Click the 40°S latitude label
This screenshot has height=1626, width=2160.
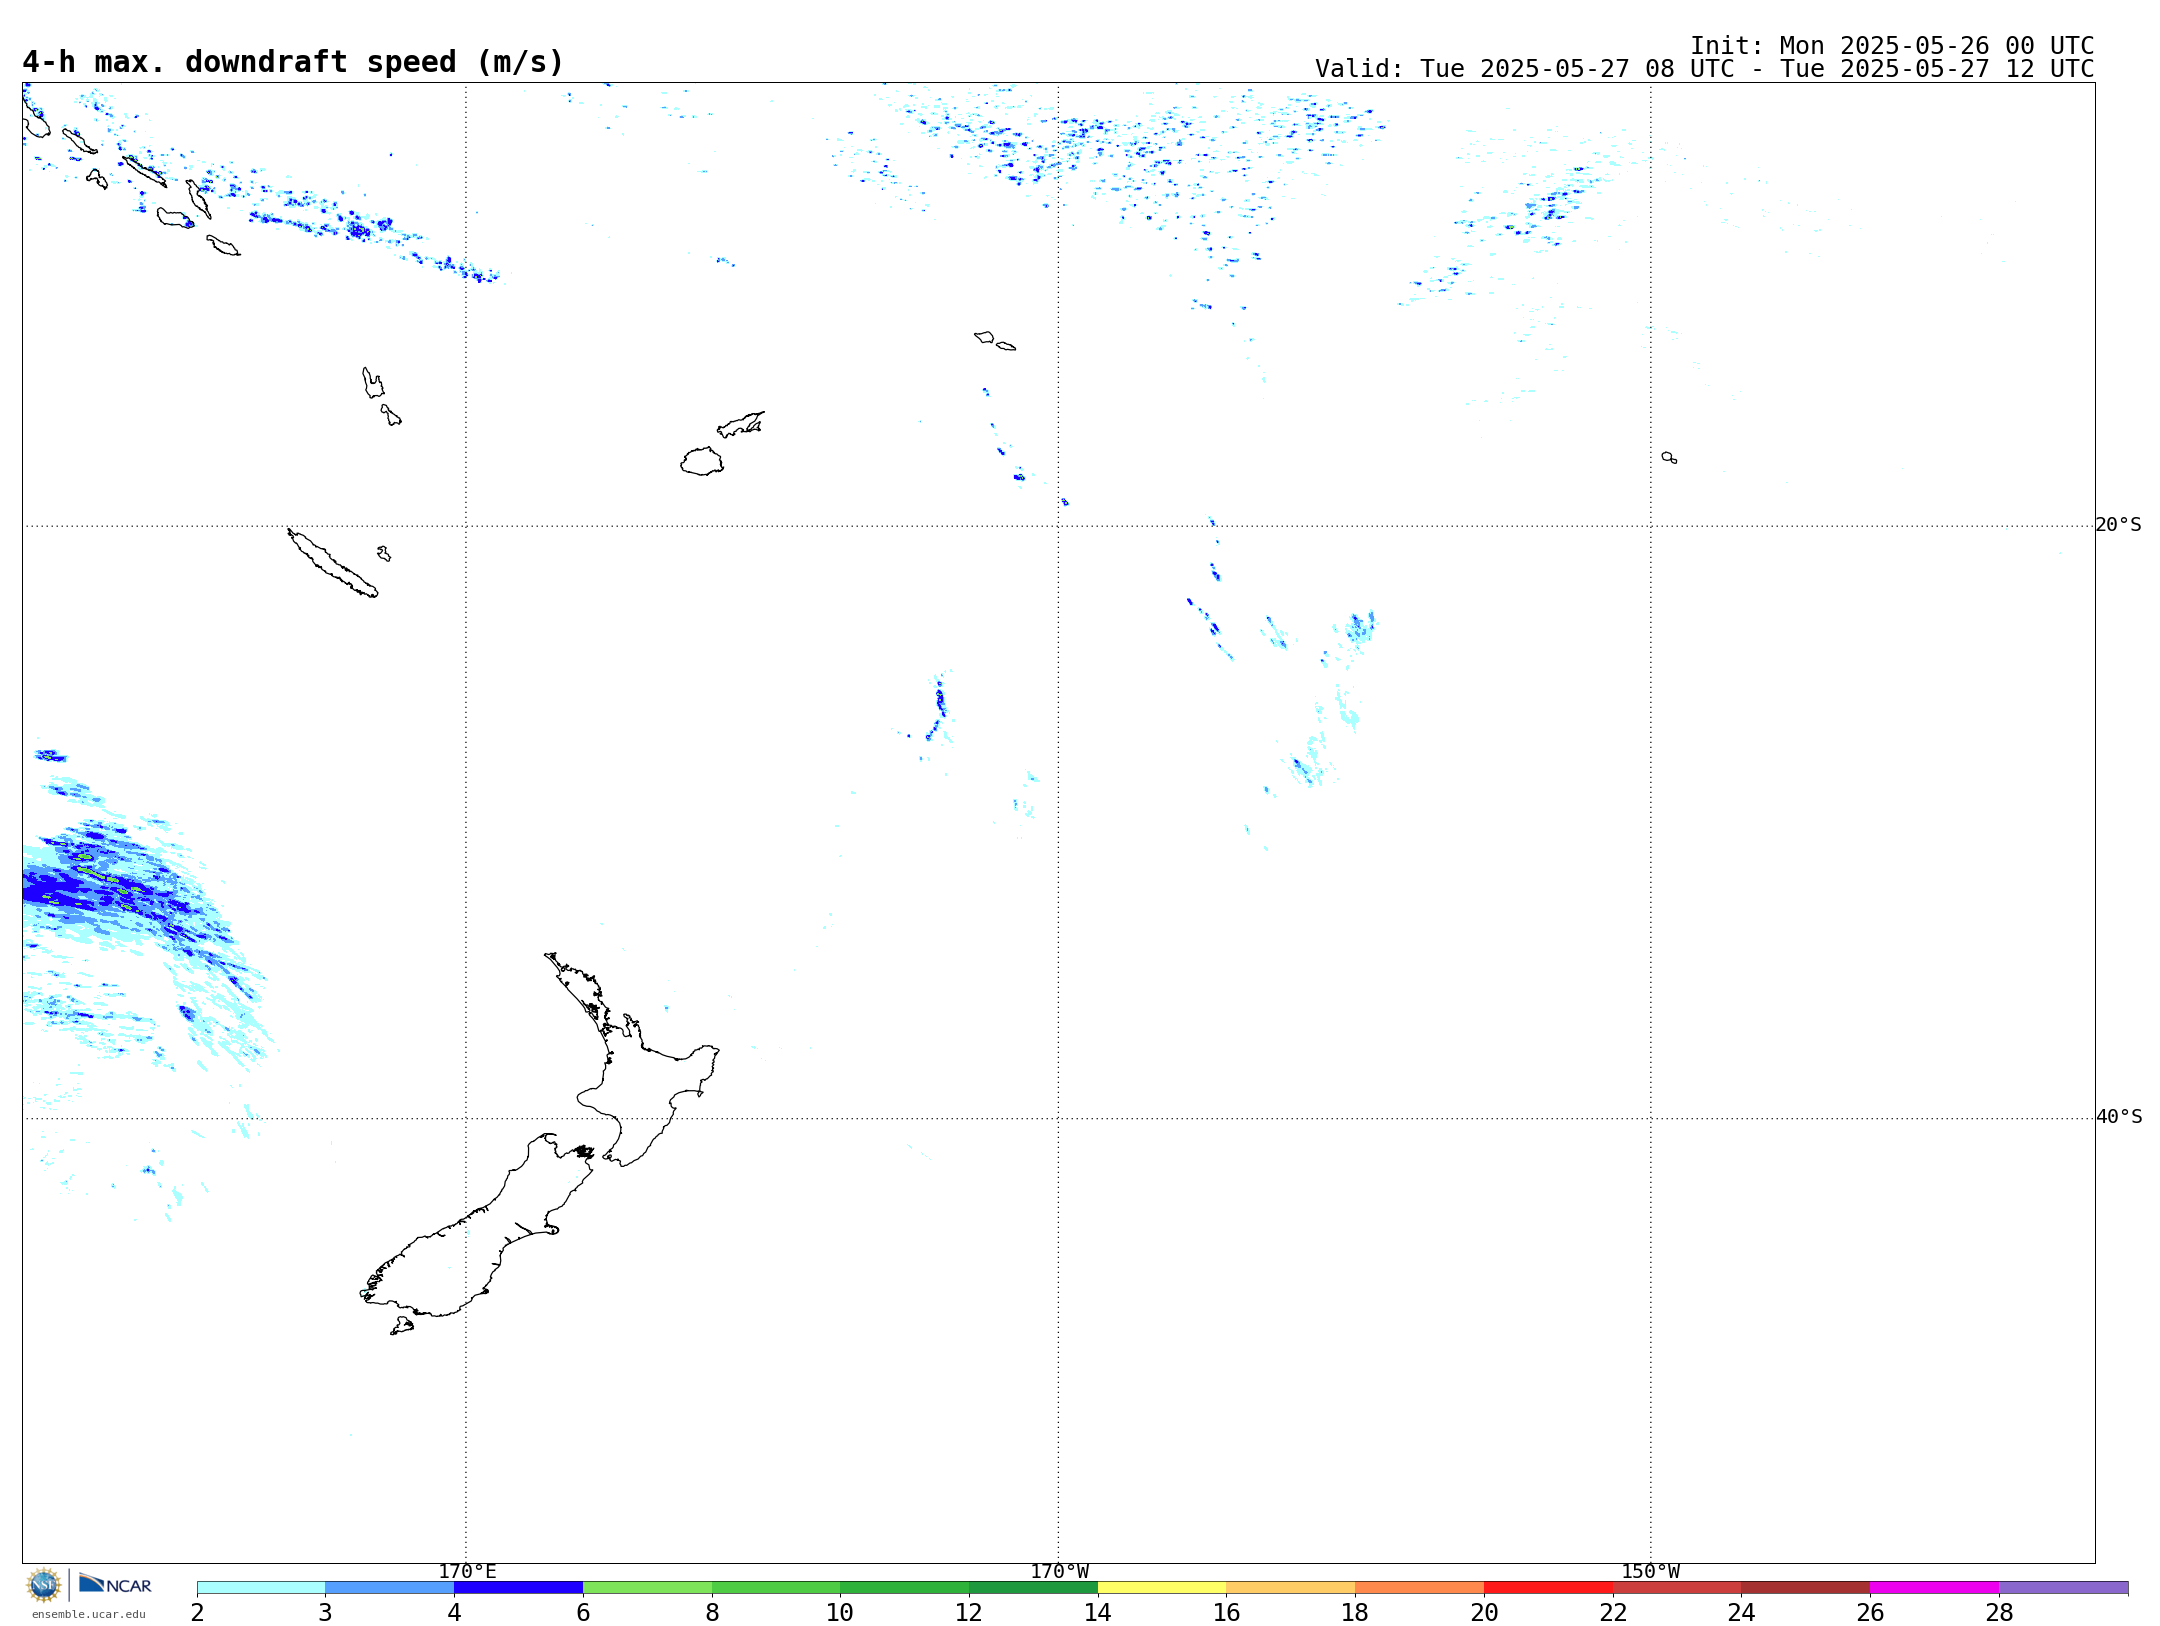(x=2119, y=1117)
